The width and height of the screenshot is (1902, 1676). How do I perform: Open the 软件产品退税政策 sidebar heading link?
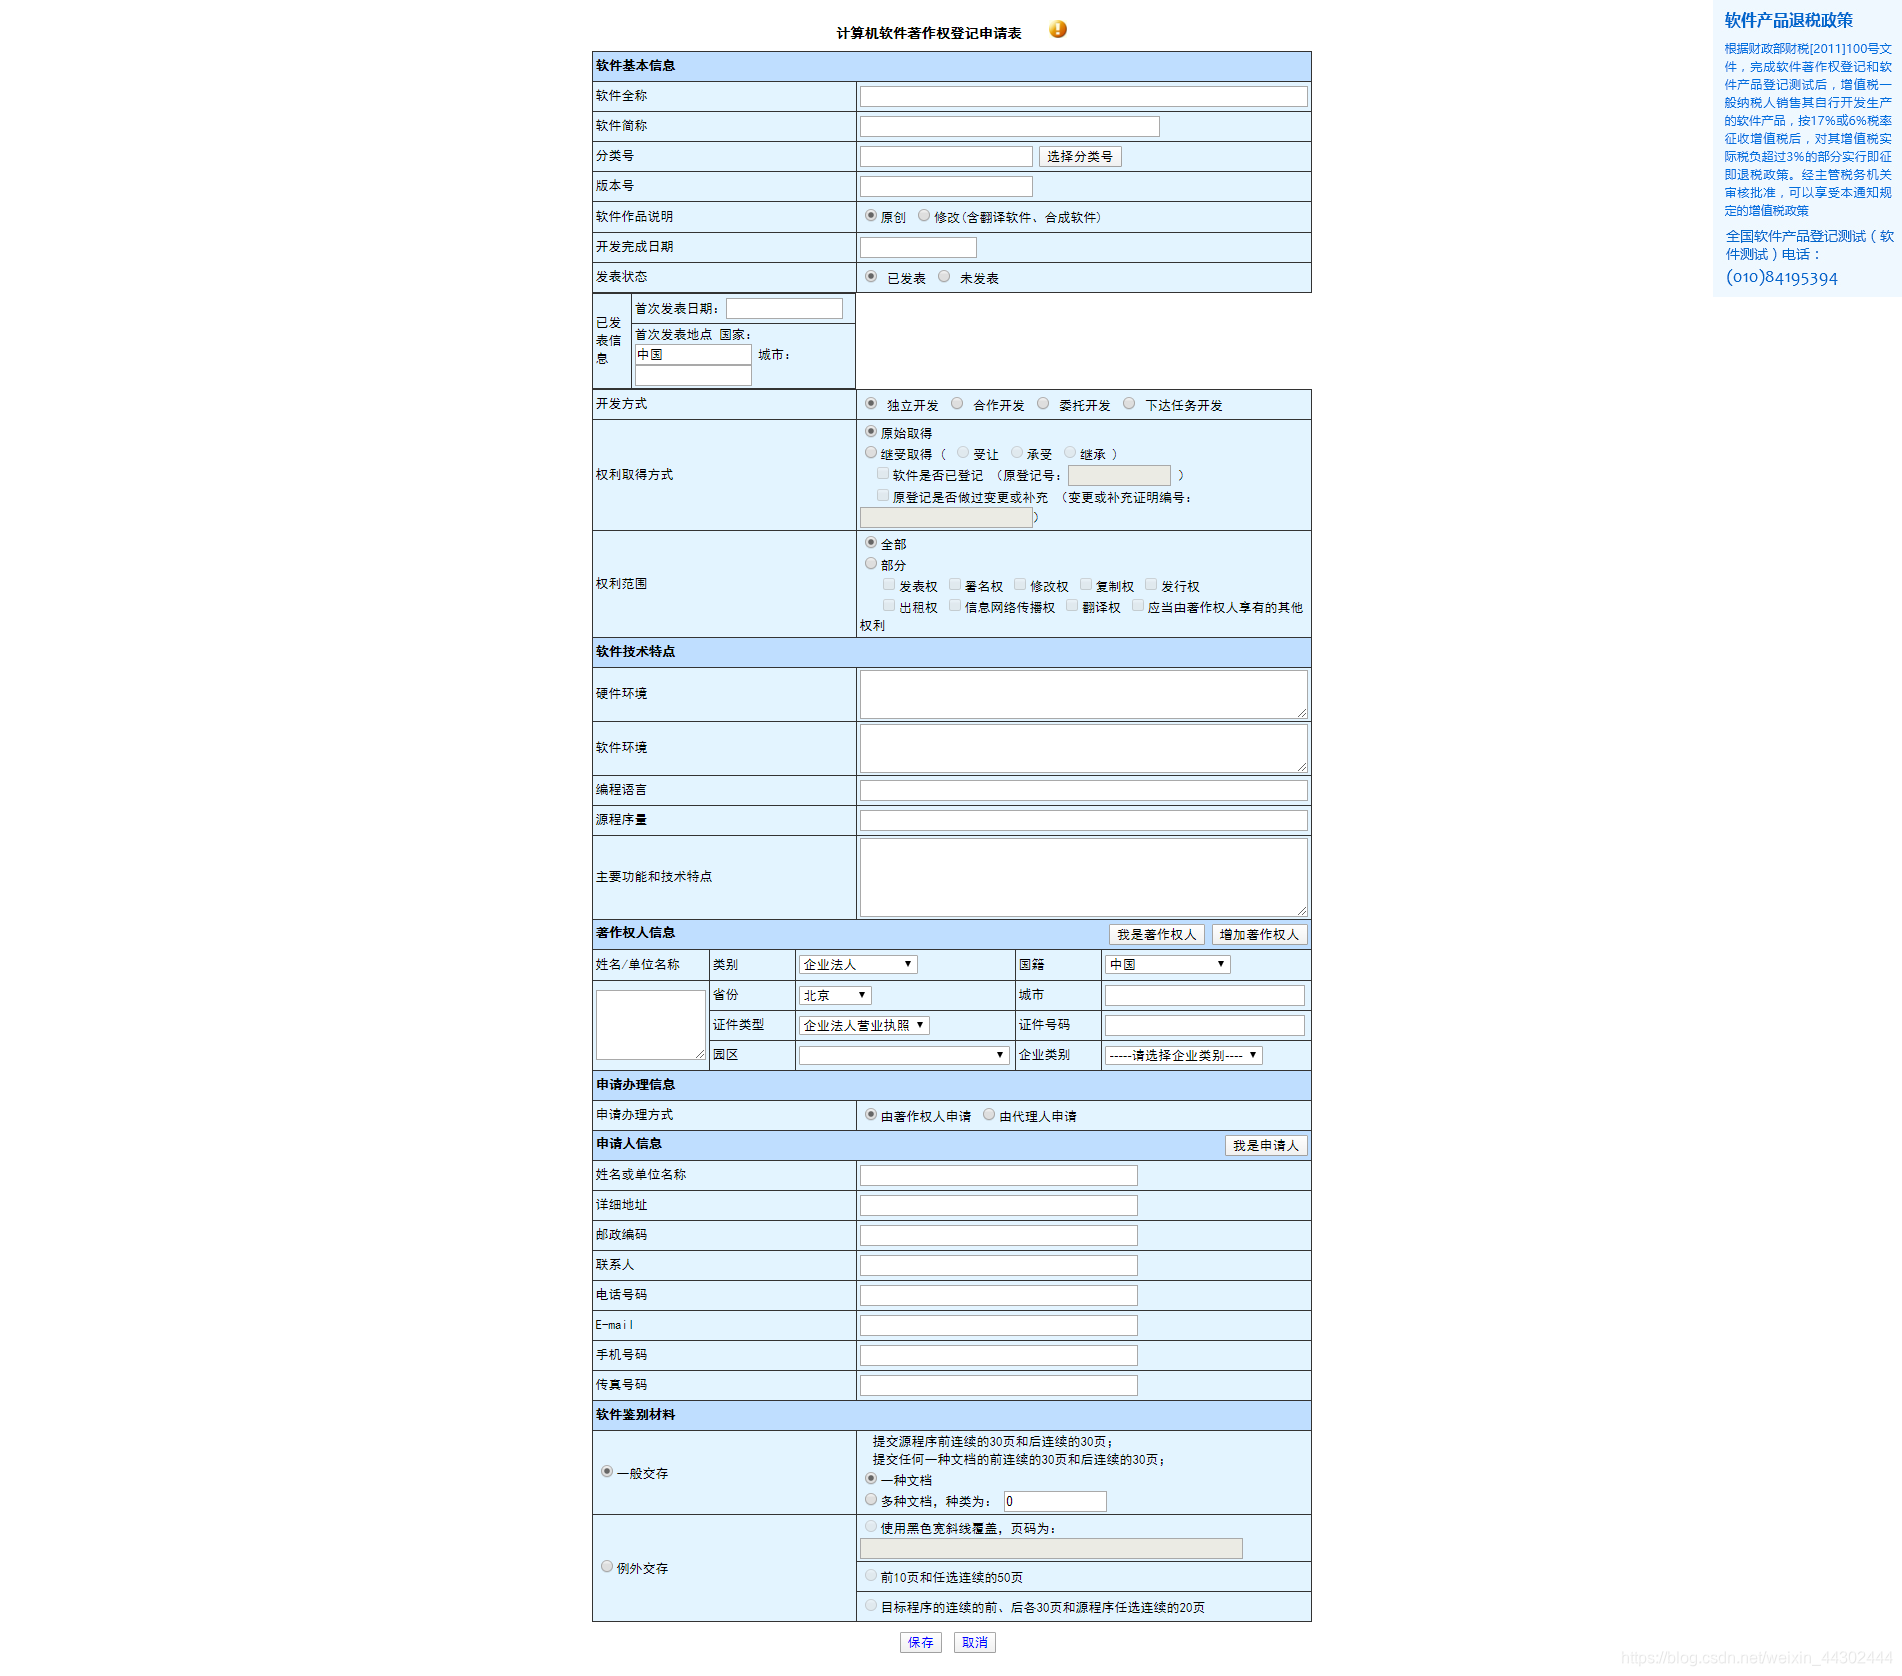click(1788, 21)
